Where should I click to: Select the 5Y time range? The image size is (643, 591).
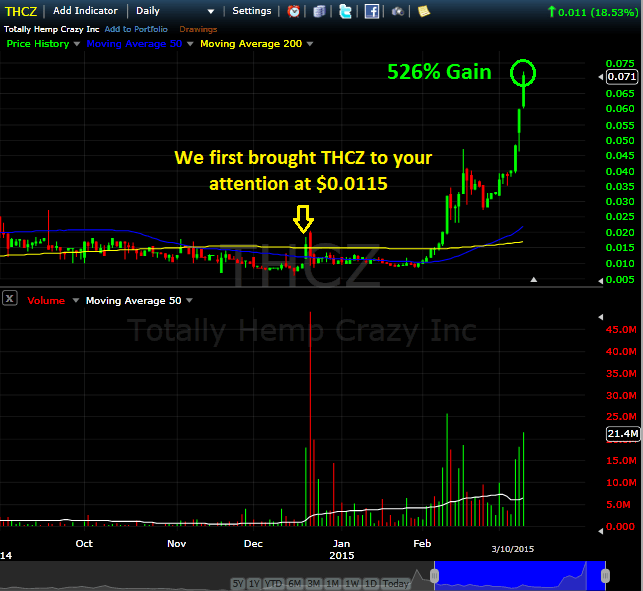pos(238,583)
